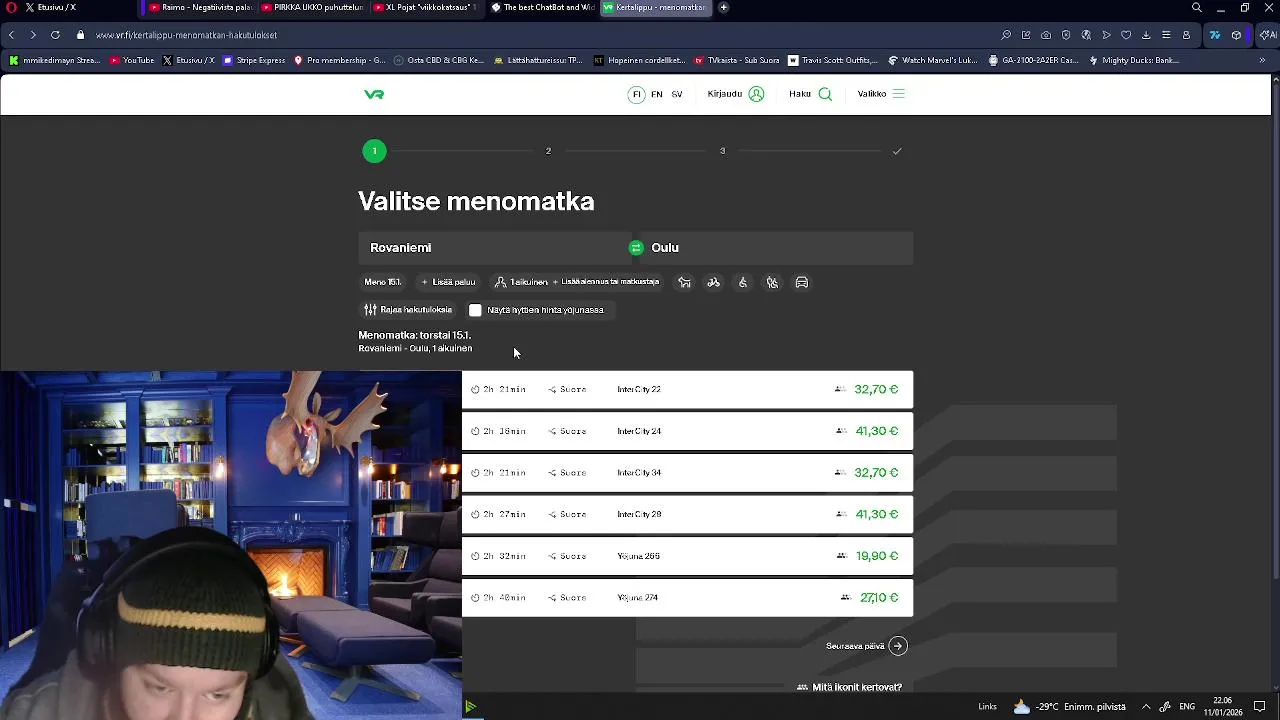
Task: Add a pet to the trip
Action: pos(684,282)
